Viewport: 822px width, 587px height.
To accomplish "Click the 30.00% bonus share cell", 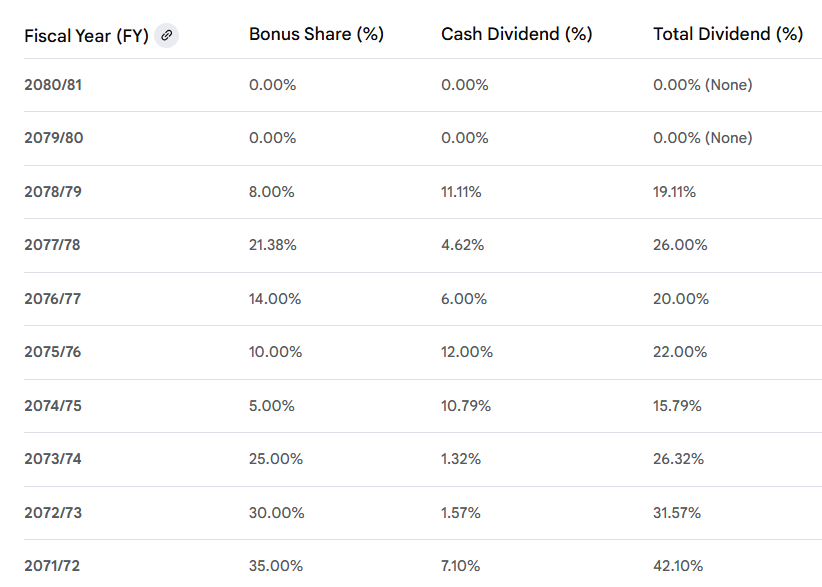I will (276, 513).
